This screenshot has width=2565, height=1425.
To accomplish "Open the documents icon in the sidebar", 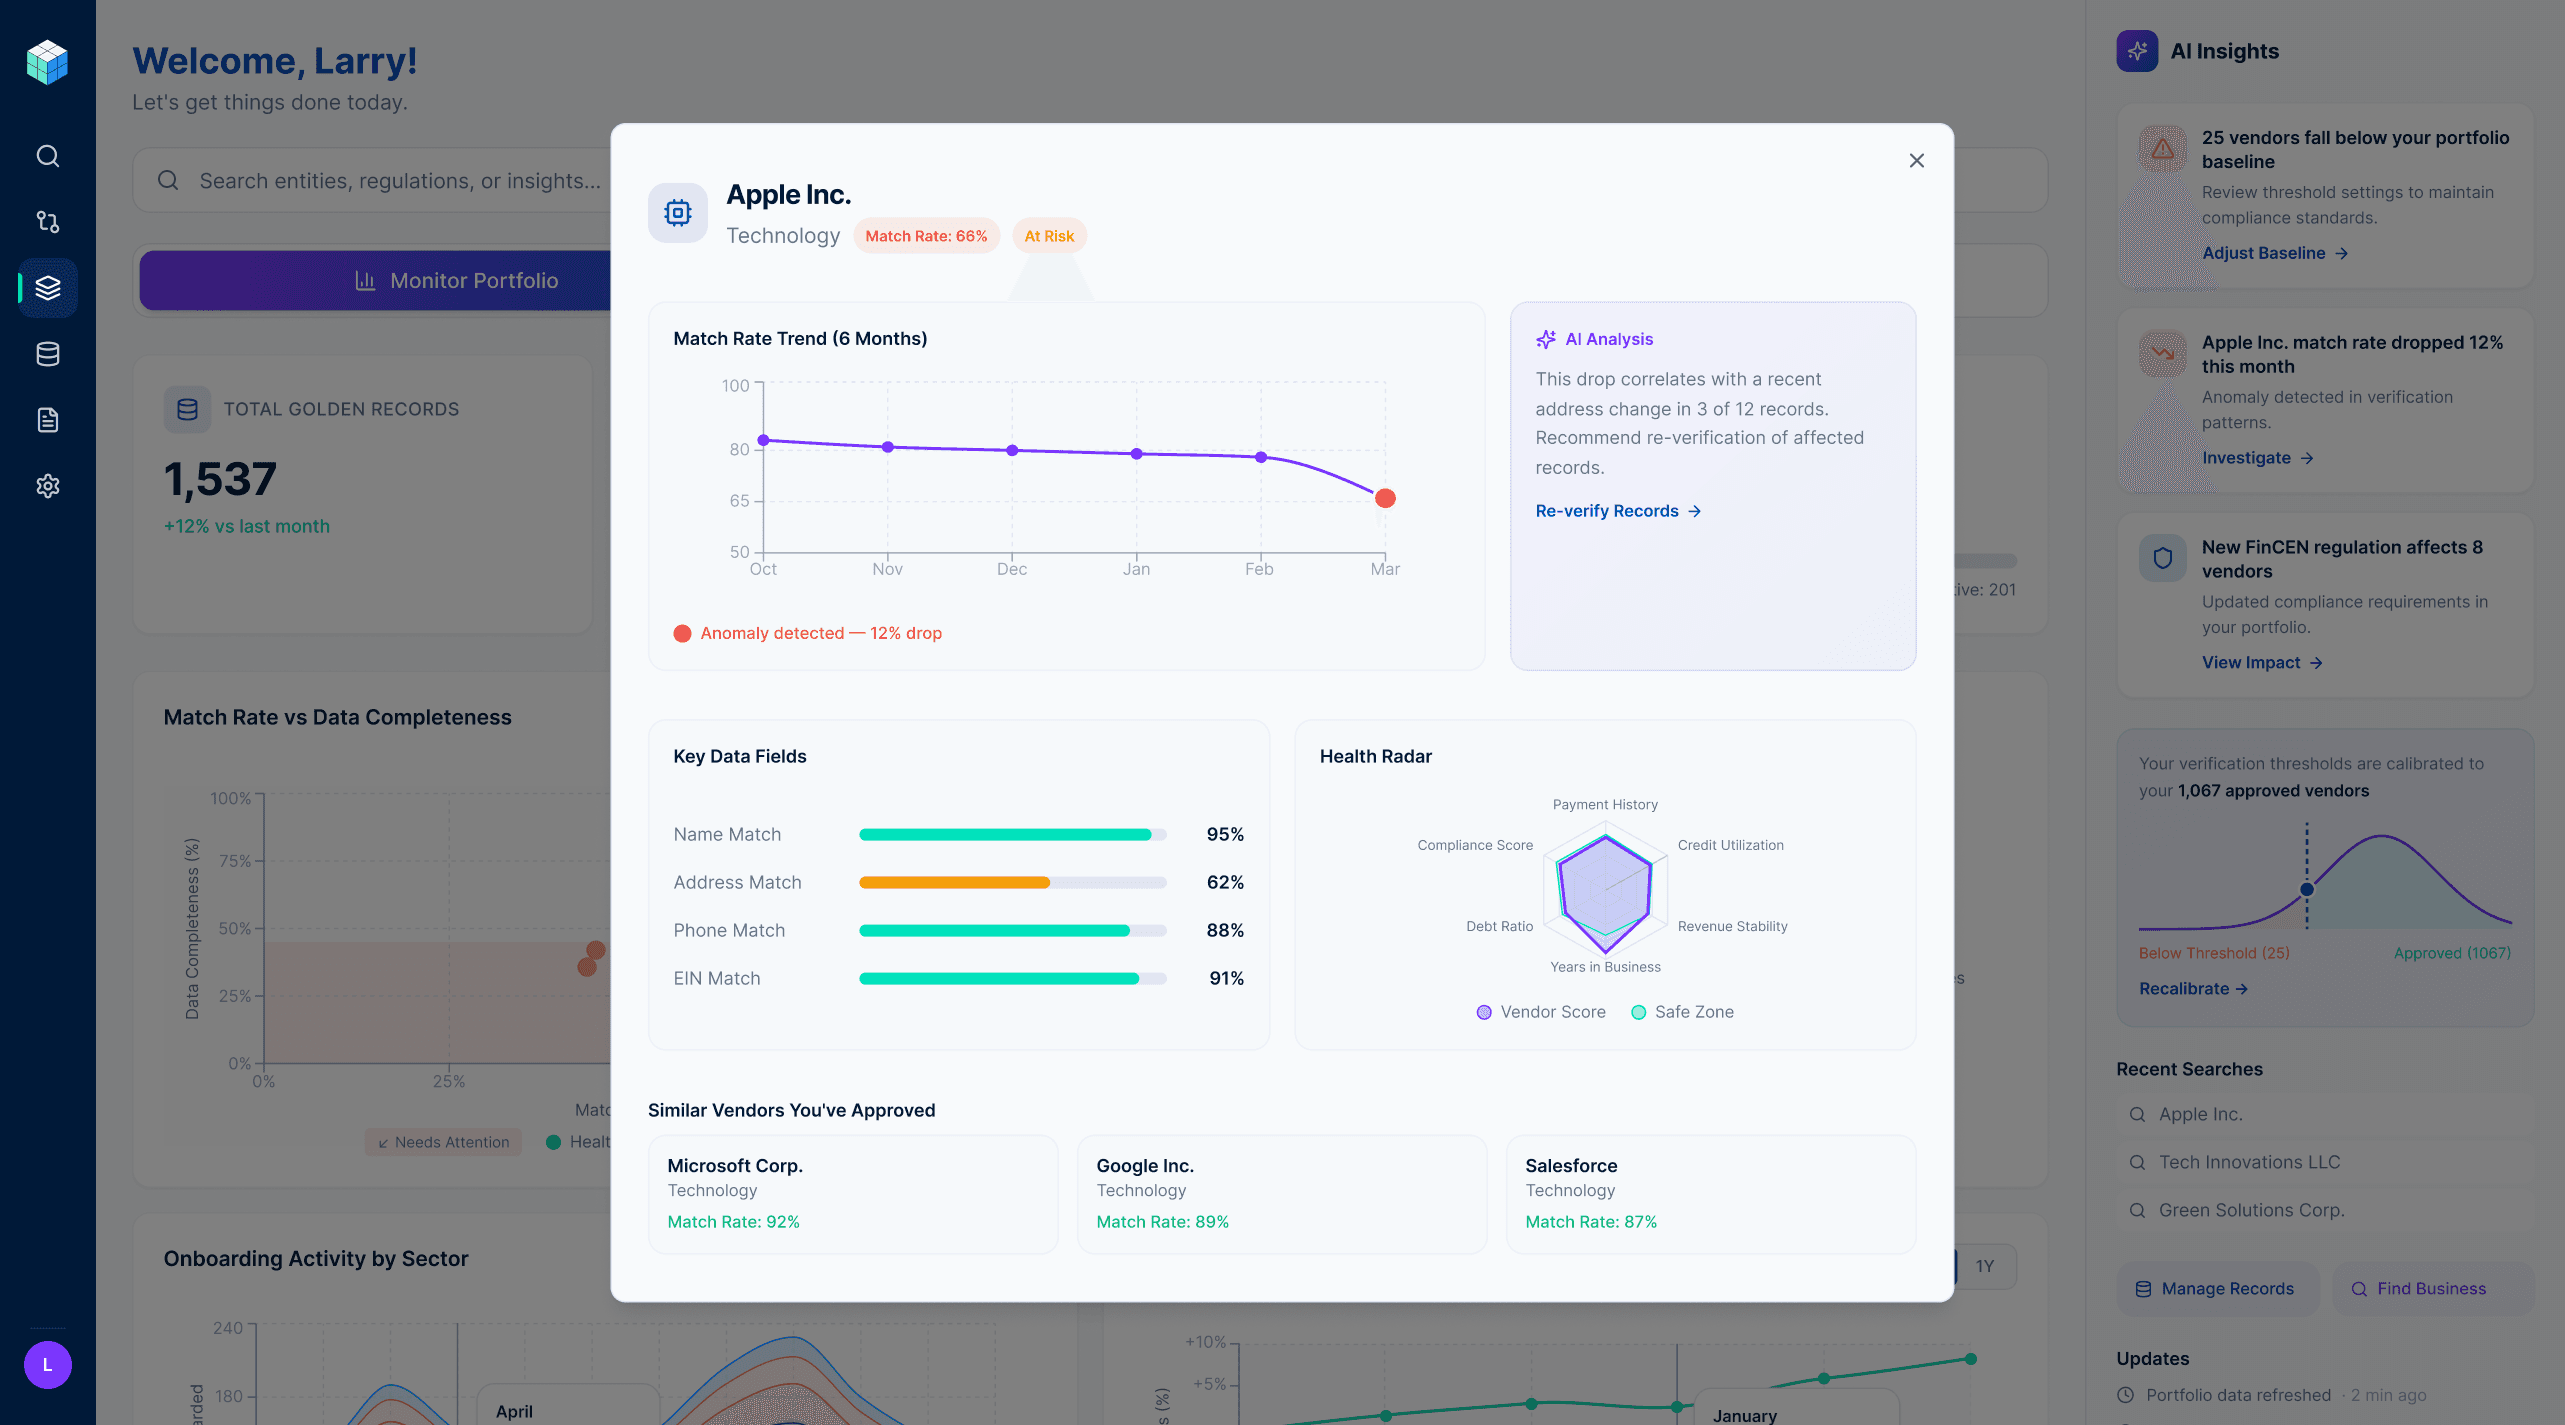I will [47, 420].
